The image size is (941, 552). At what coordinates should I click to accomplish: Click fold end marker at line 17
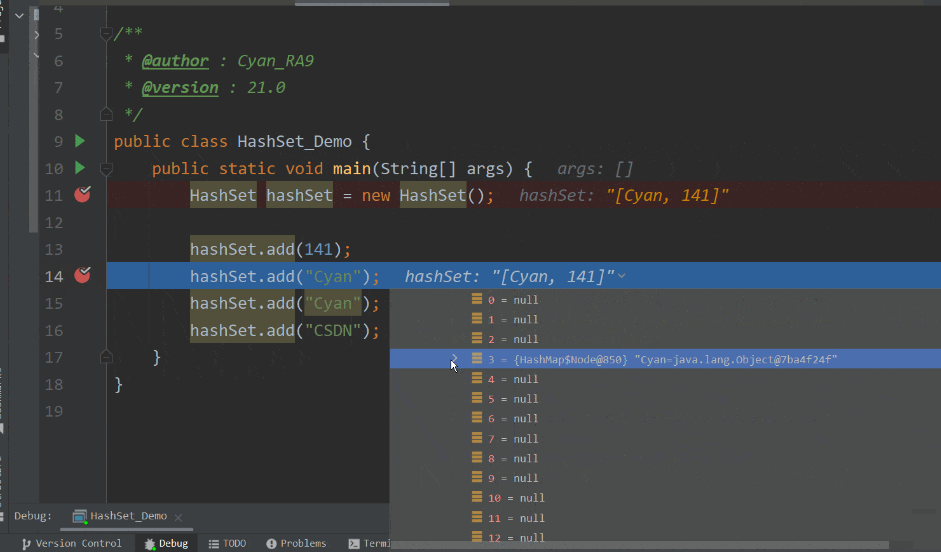[x=106, y=357]
